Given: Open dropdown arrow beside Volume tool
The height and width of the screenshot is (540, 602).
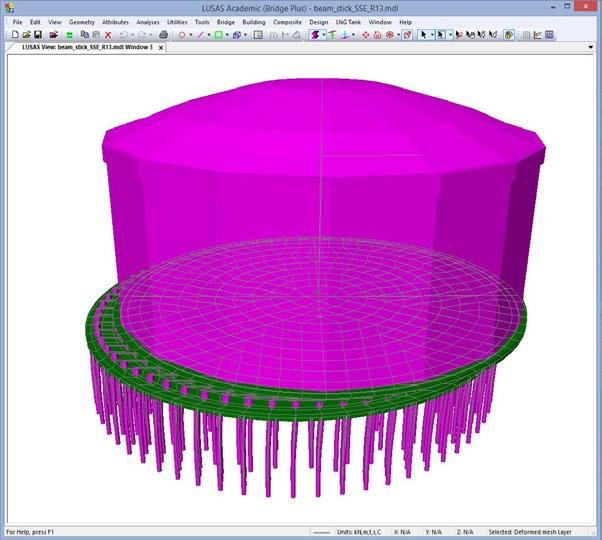Looking at the screenshot, I should (x=245, y=35).
